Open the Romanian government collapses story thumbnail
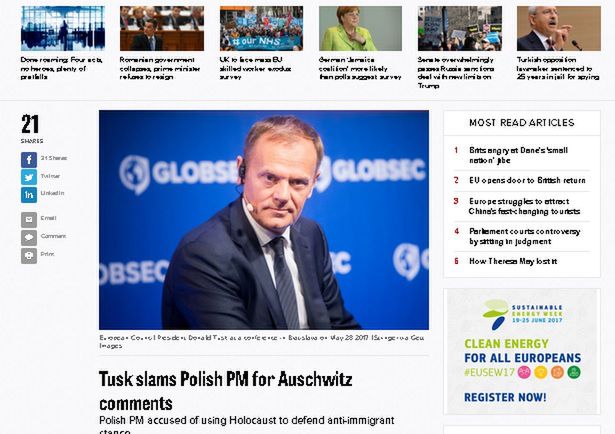 (162, 28)
